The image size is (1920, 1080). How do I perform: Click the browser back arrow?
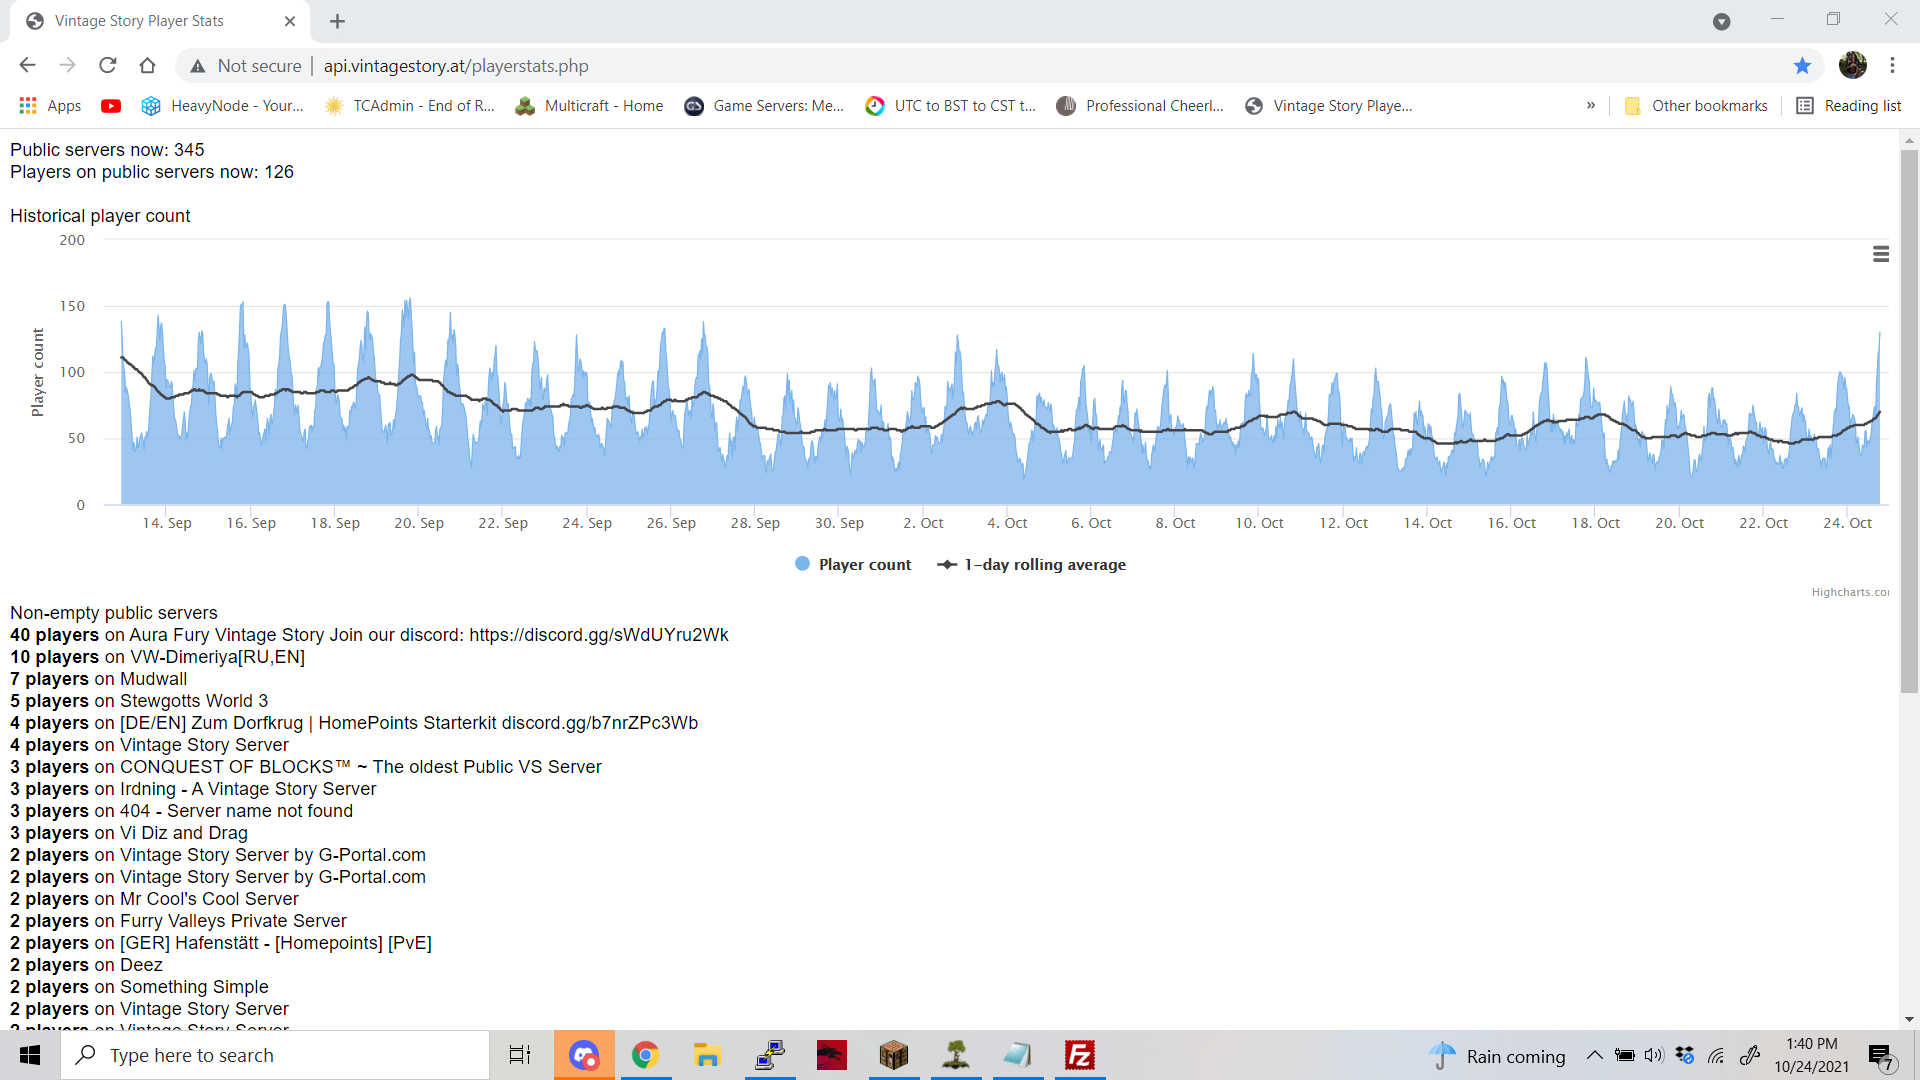pyautogui.click(x=27, y=66)
